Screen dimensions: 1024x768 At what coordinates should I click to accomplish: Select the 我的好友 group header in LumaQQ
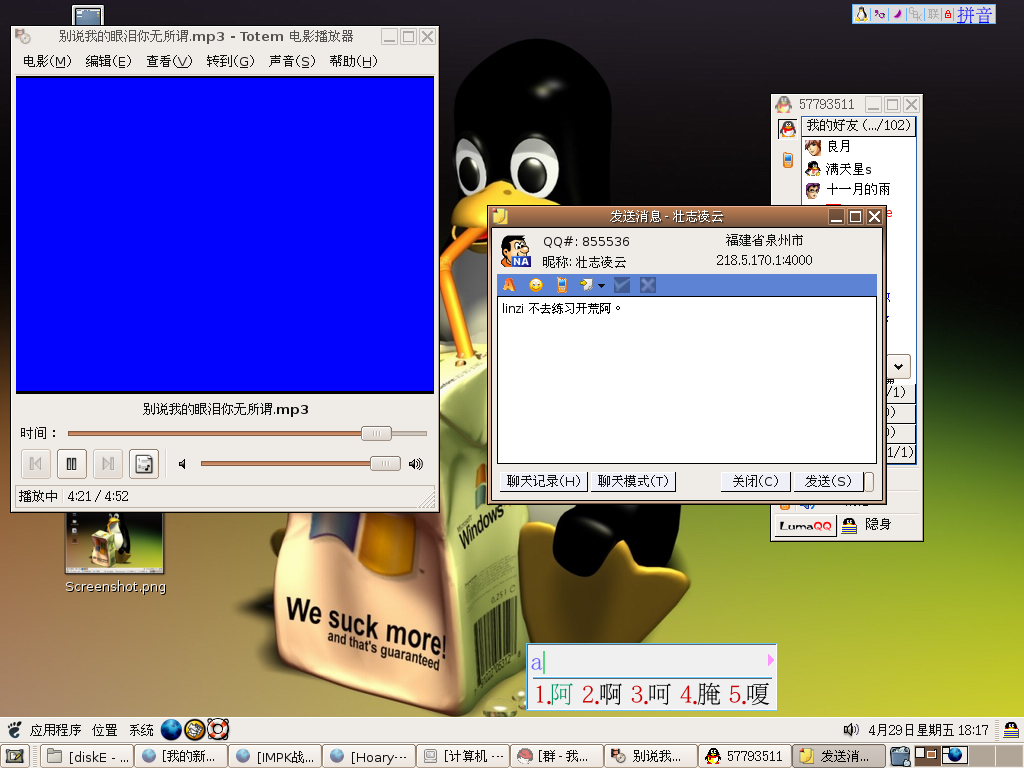858,125
